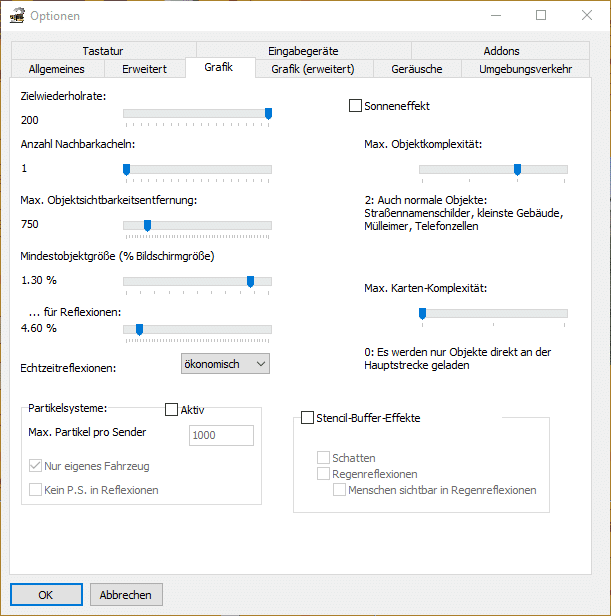Show the Umgebungsverkehr tab
The image size is (611, 616).
525,69
